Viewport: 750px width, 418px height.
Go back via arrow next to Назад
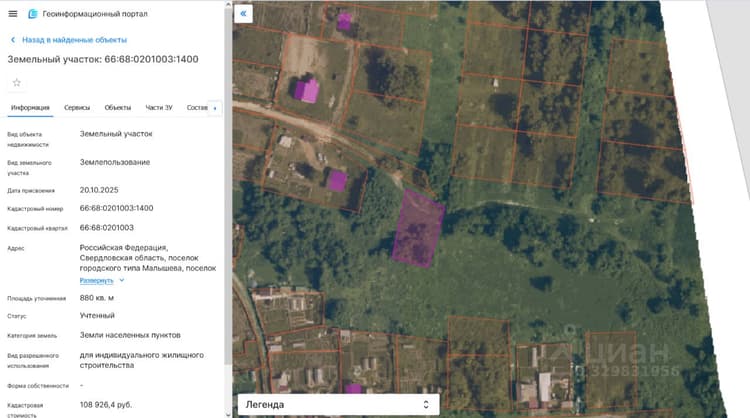[13, 40]
